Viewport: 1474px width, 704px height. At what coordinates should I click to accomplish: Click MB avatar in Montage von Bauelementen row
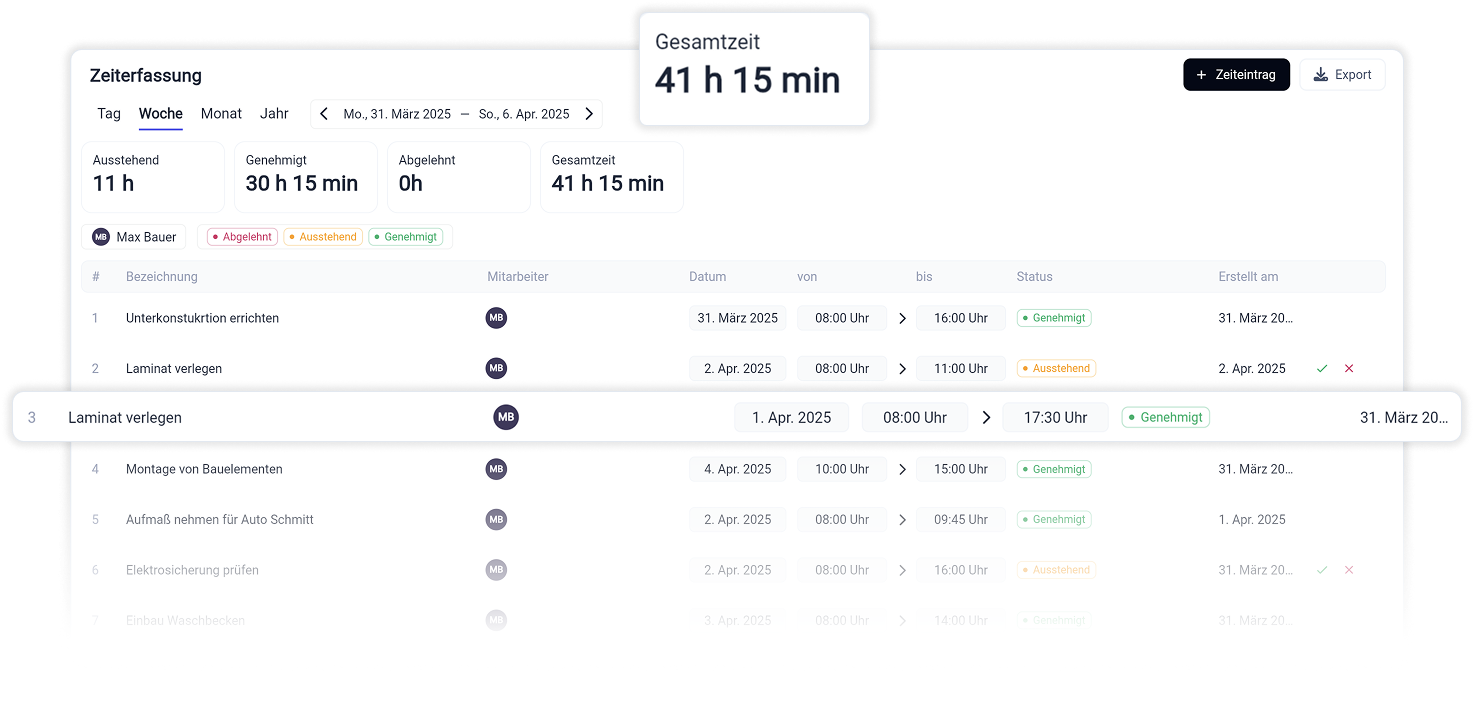[496, 469]
